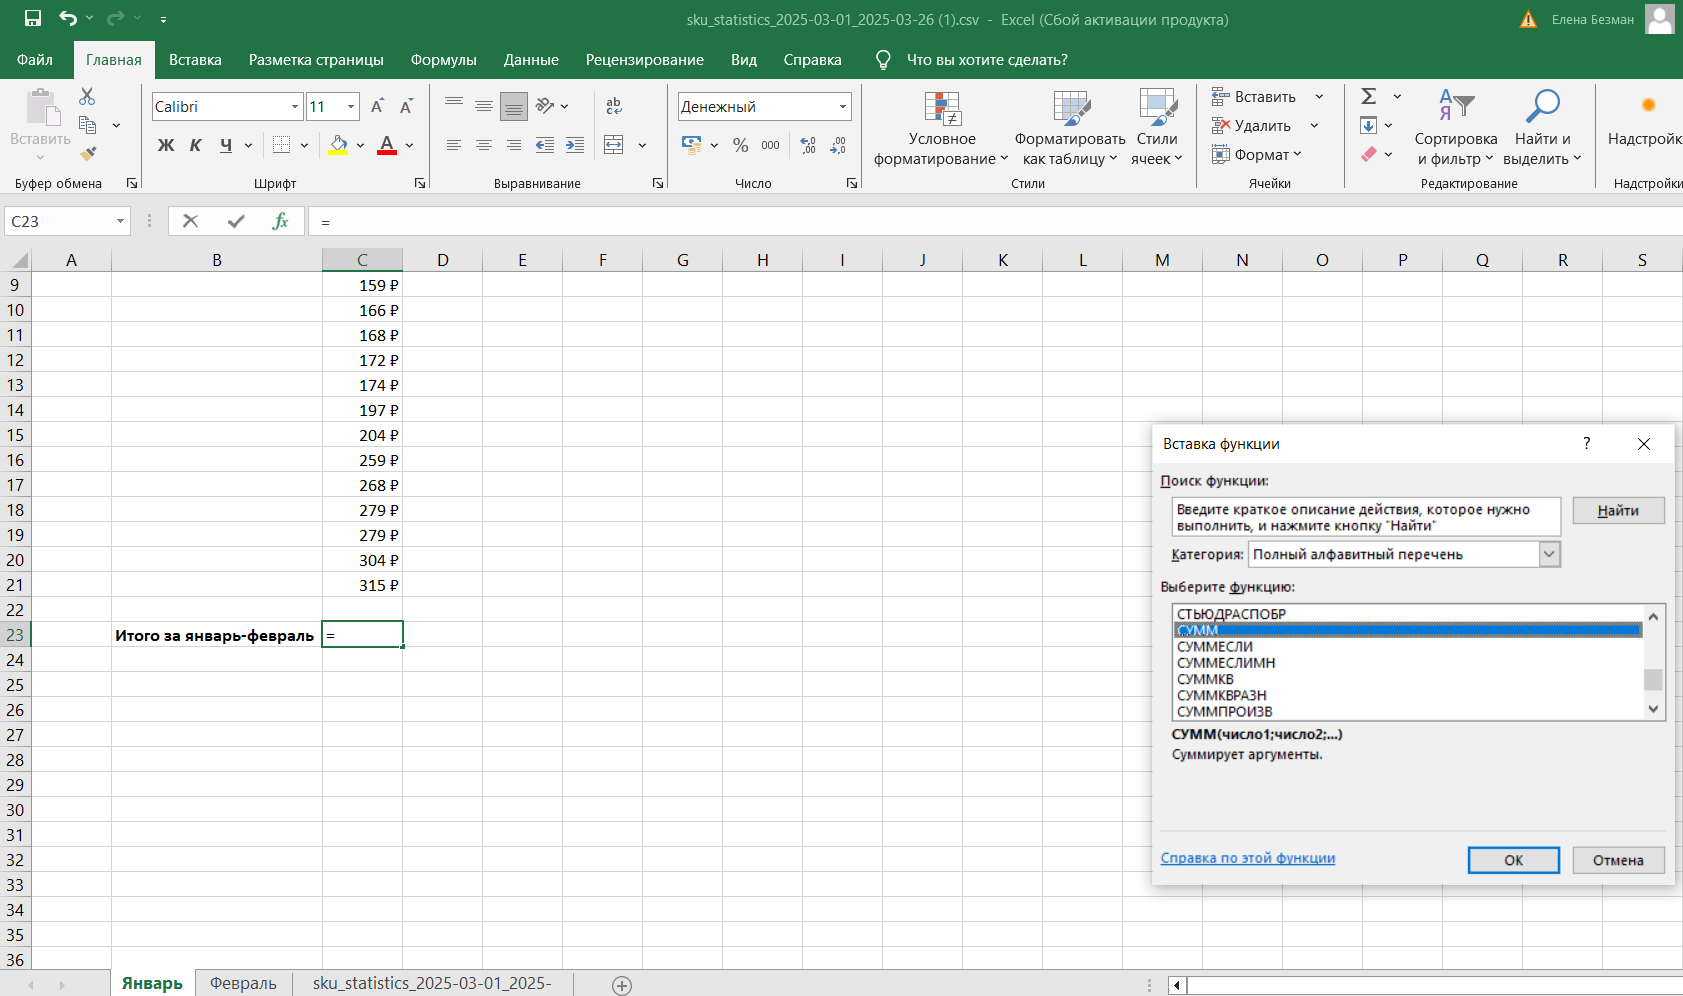1683x996 pixels.
Task: Open Find and Select magnifier icon
Action: [1542, 107]
